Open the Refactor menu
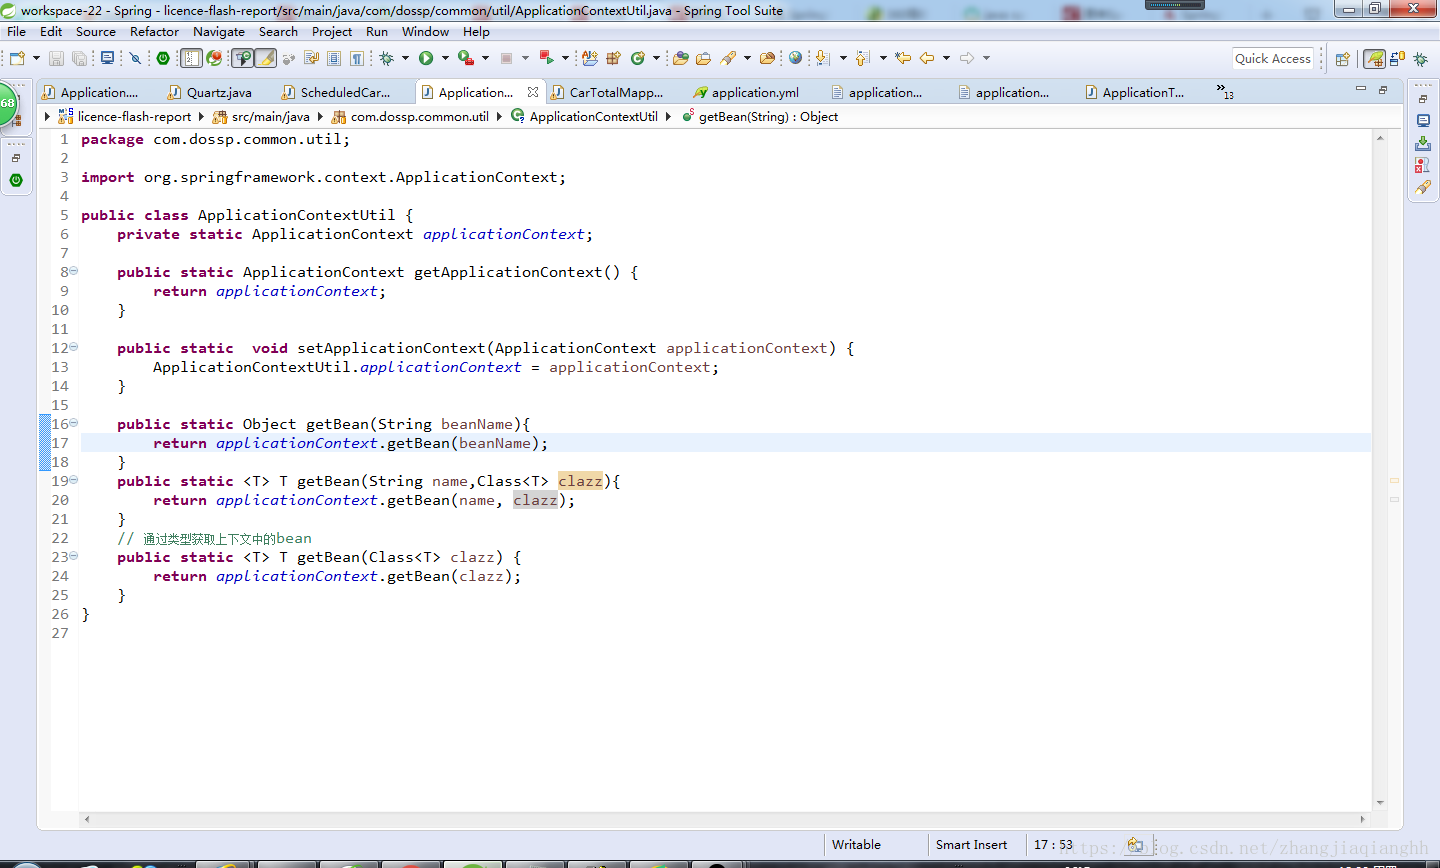This screenshot has height=868, width=1440. [154, 31]
